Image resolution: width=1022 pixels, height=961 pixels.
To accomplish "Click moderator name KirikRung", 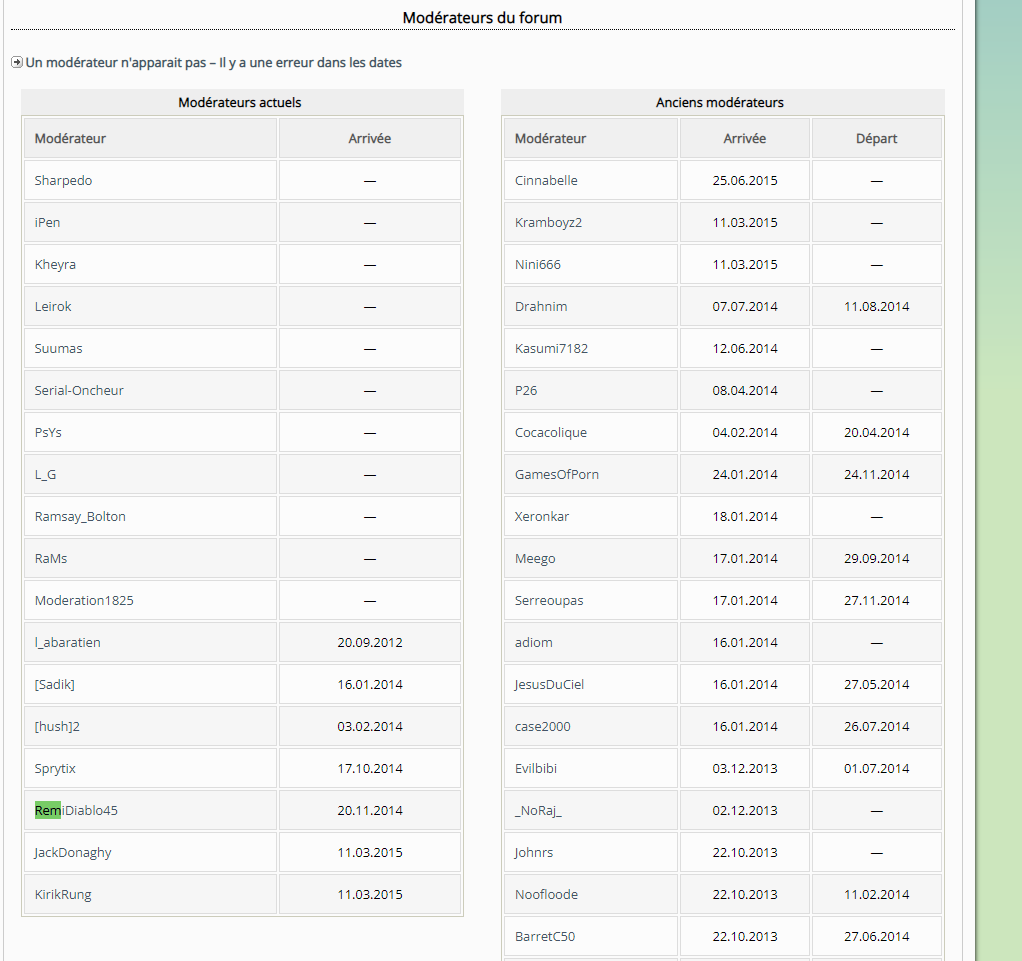I will click(63, 894).
